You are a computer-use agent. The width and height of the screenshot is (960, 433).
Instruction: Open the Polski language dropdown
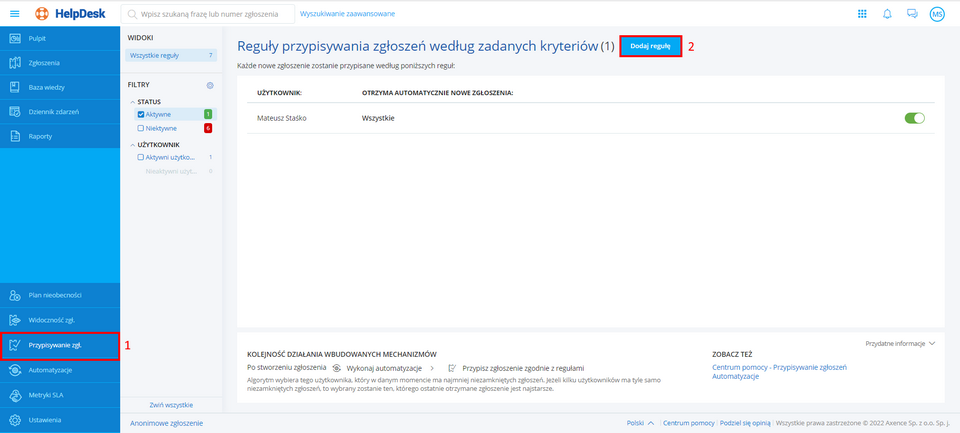tap(640, 424)
